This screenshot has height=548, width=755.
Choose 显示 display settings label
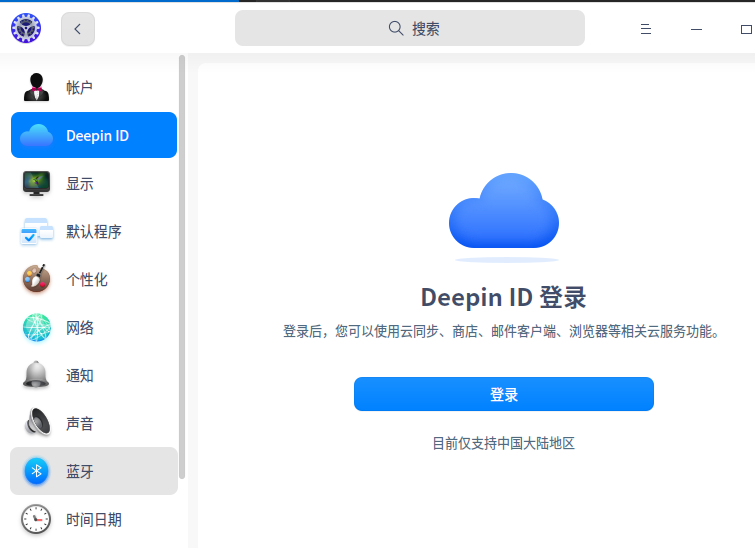click(x=79, y=183)
